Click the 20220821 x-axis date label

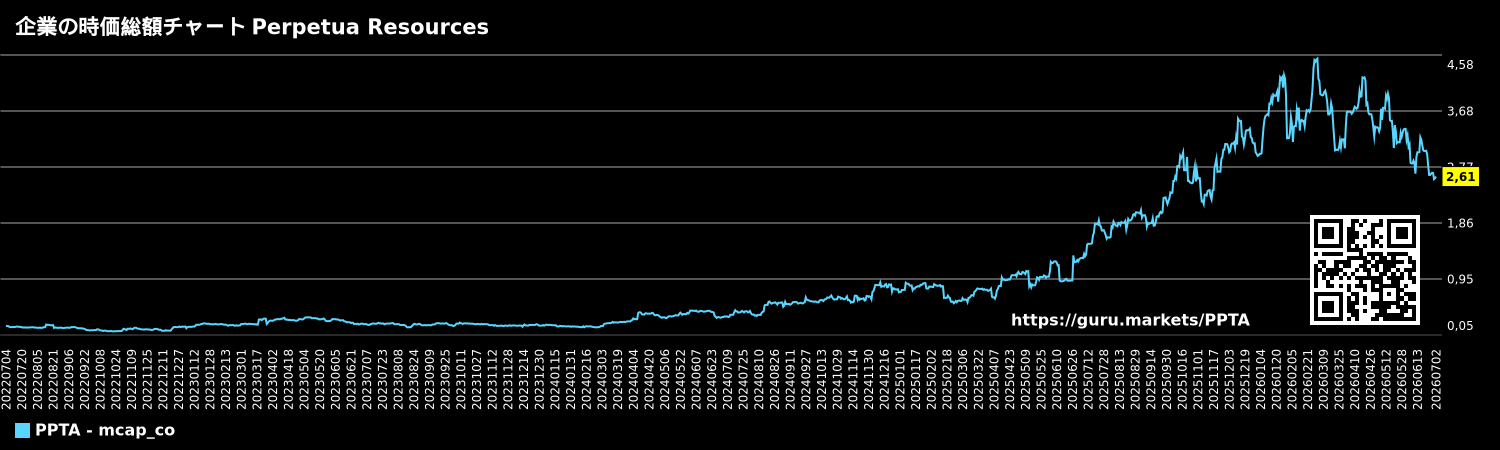54,378
